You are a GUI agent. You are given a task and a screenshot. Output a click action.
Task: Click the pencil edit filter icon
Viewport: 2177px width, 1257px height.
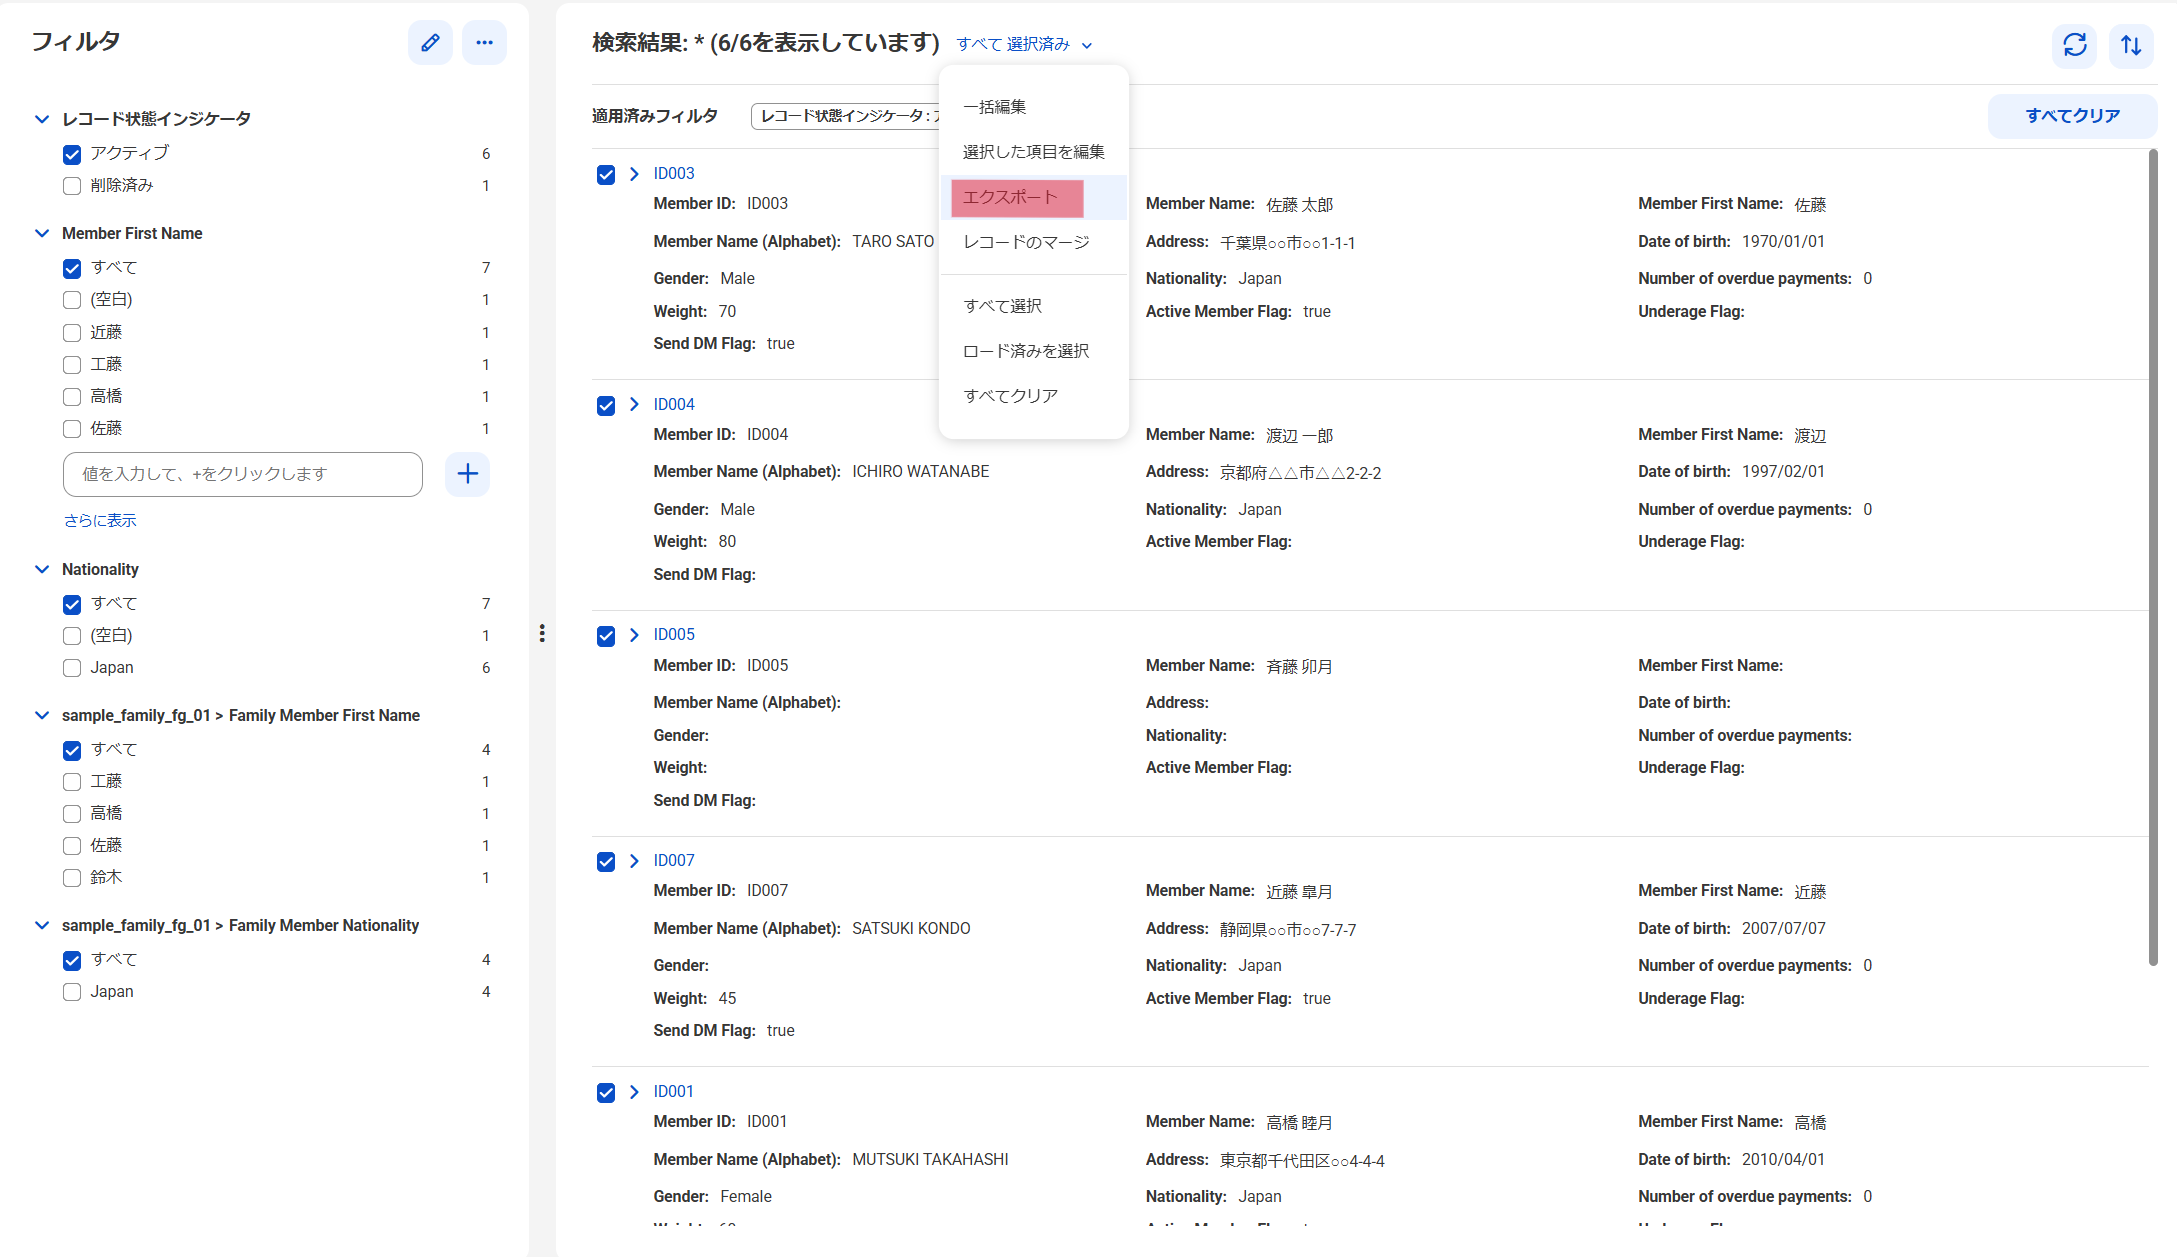coord(430,43)
